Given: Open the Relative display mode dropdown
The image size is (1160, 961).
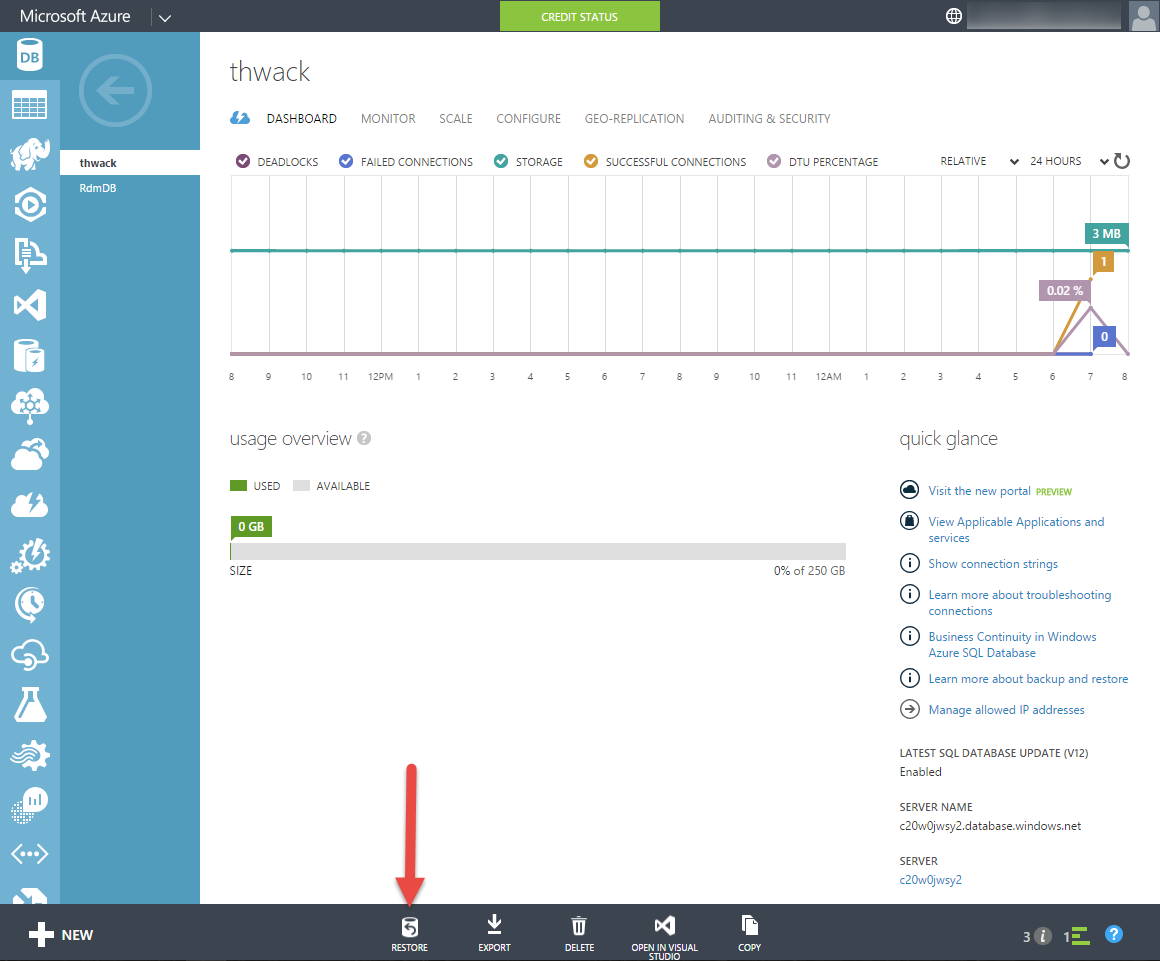Looking at the screenshot, I should 979,161.
